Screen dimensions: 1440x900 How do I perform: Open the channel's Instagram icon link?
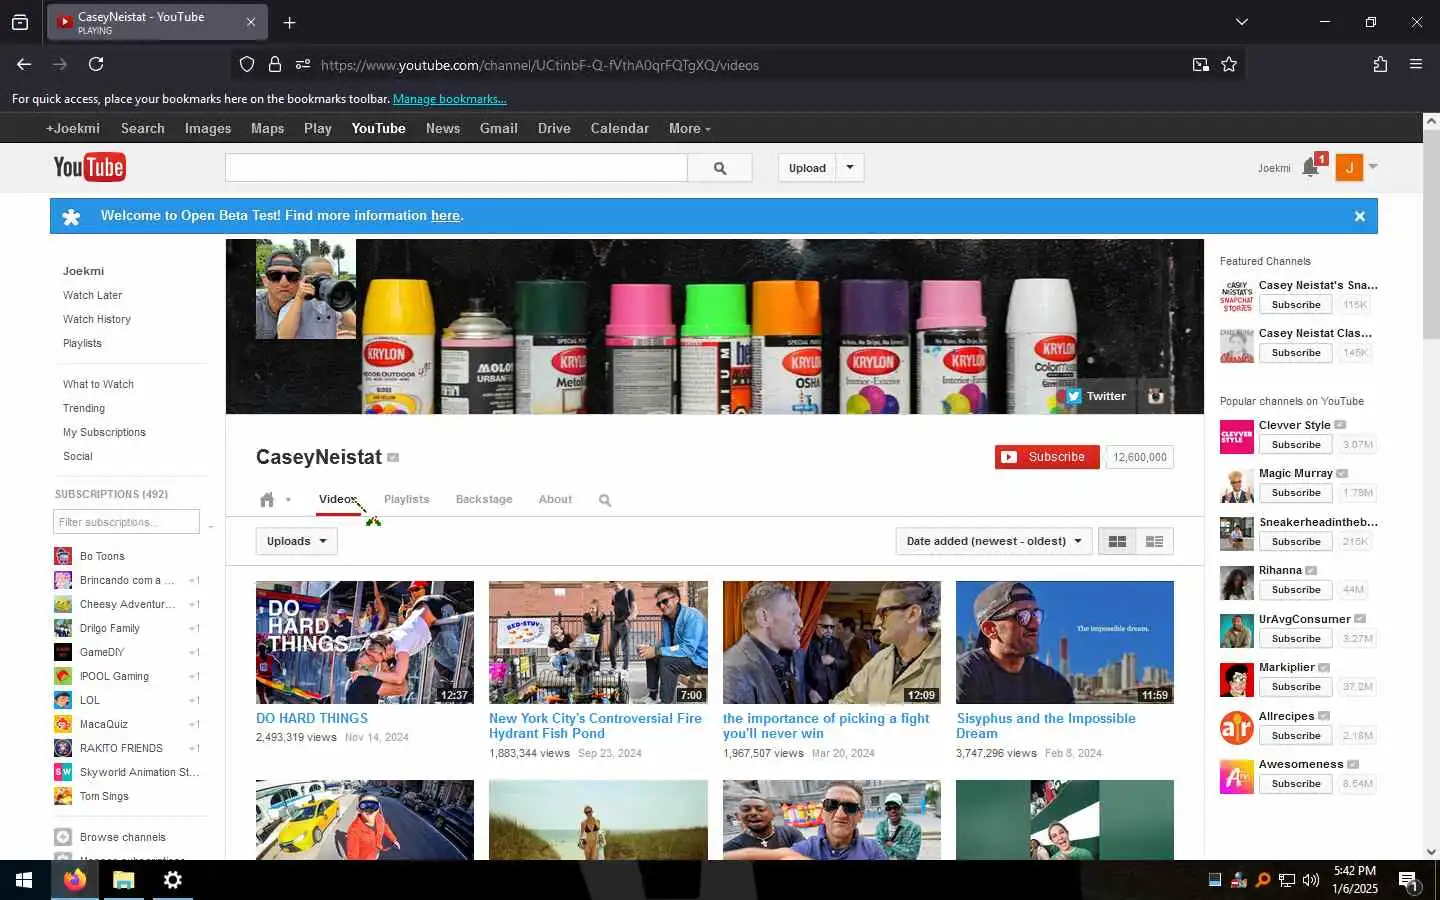tap(1155, 396)
